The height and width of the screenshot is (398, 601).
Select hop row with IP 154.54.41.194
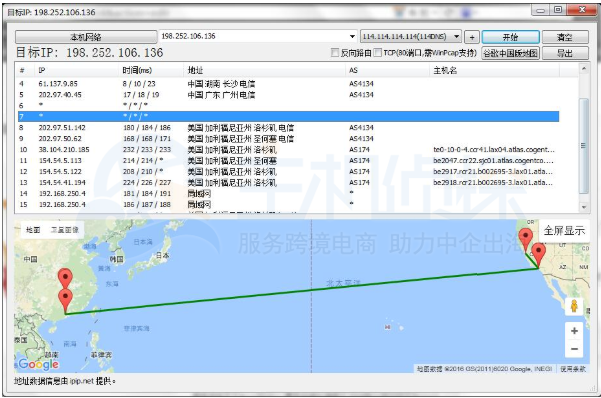(288, 183)
